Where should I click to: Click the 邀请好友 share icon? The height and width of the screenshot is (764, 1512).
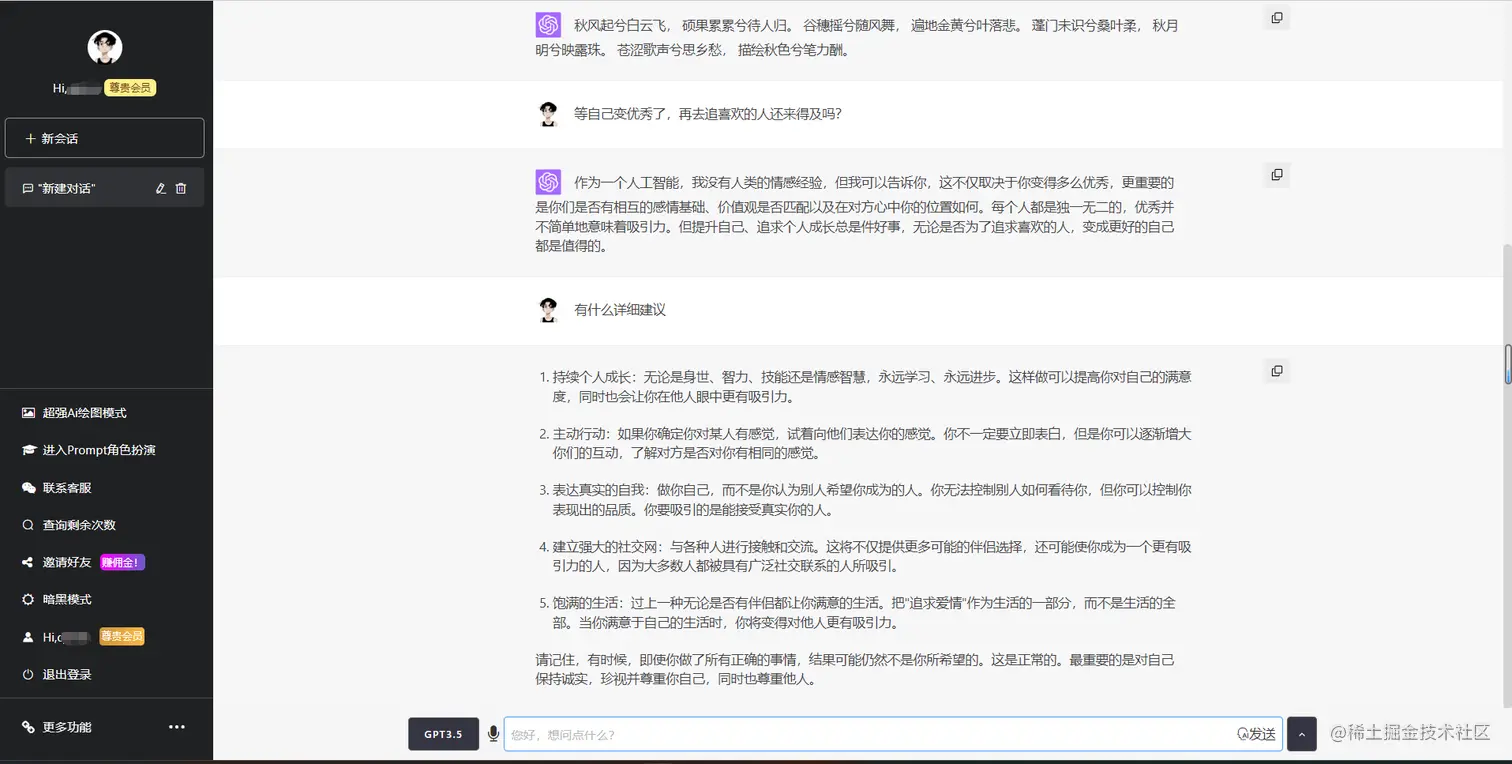point(26,562)
